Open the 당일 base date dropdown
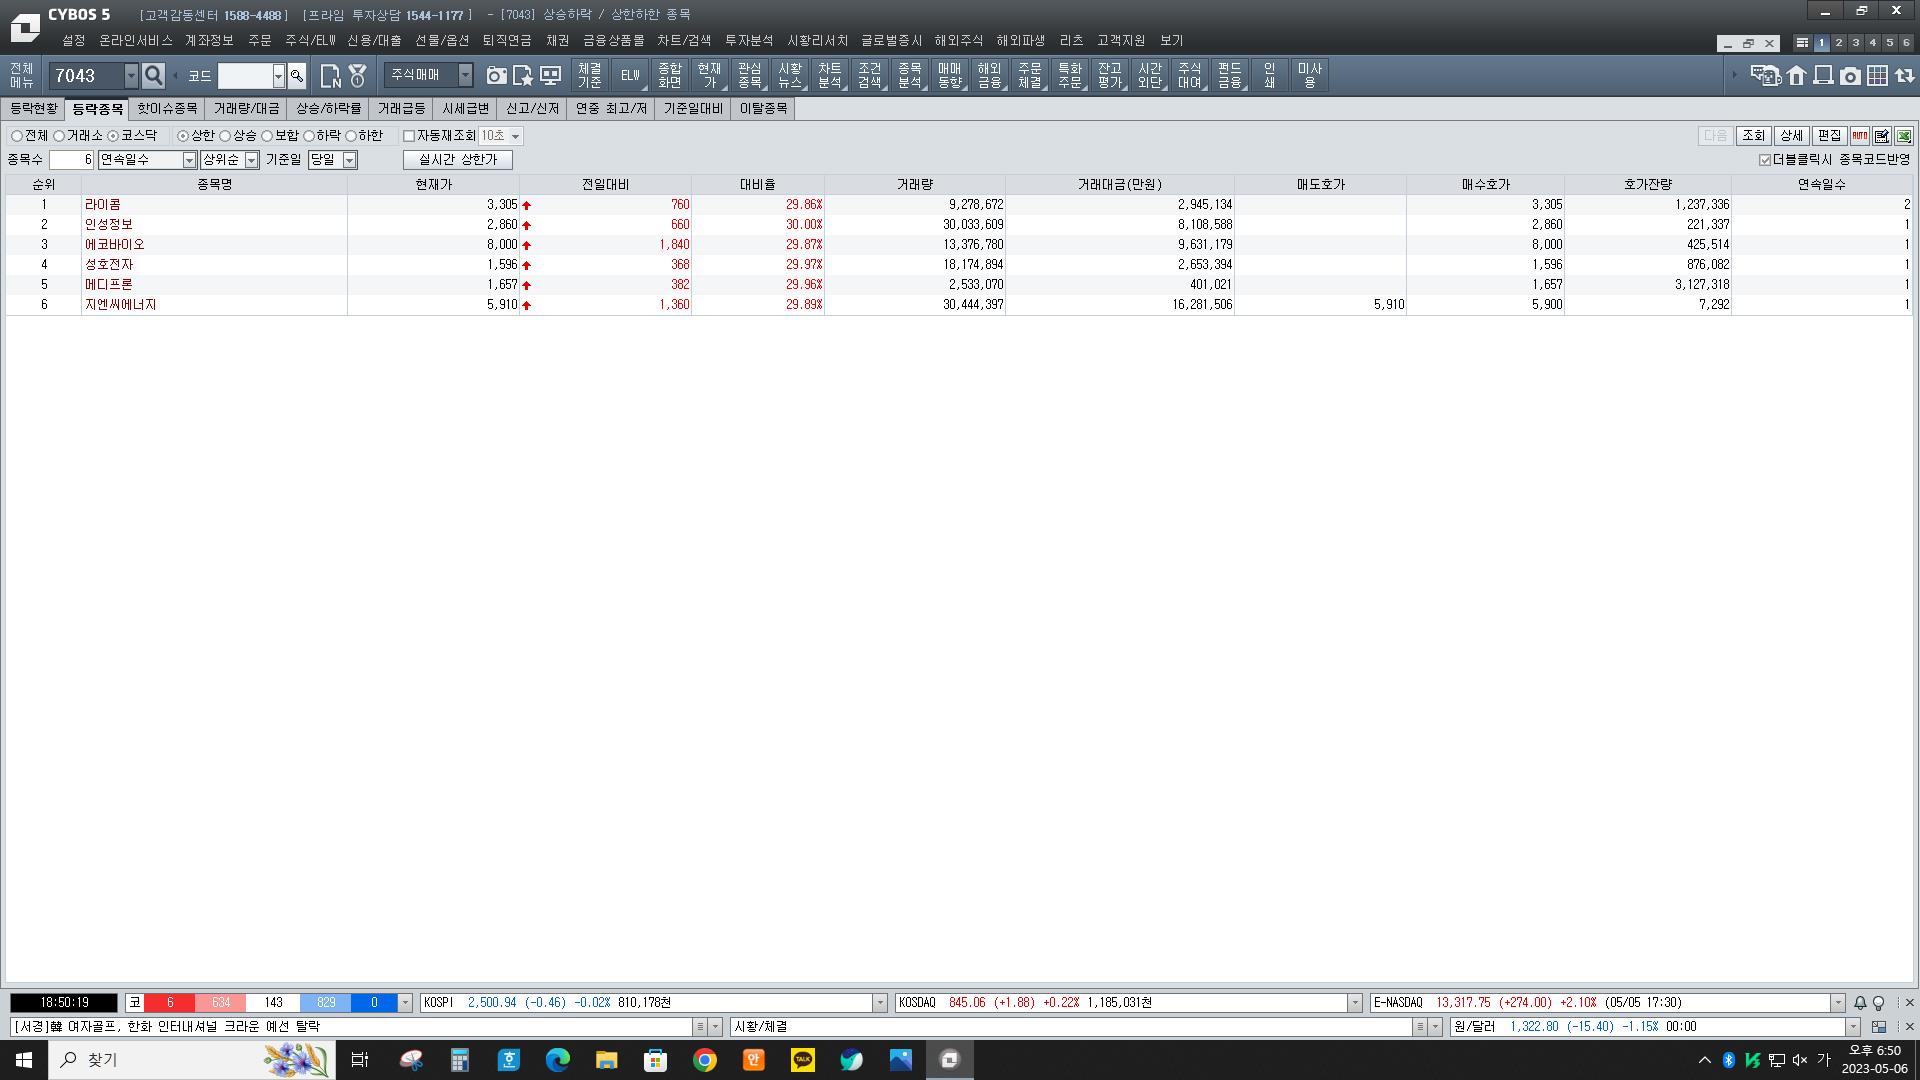The width and height of the screenshot is (1920, 1080). point(350,160)
